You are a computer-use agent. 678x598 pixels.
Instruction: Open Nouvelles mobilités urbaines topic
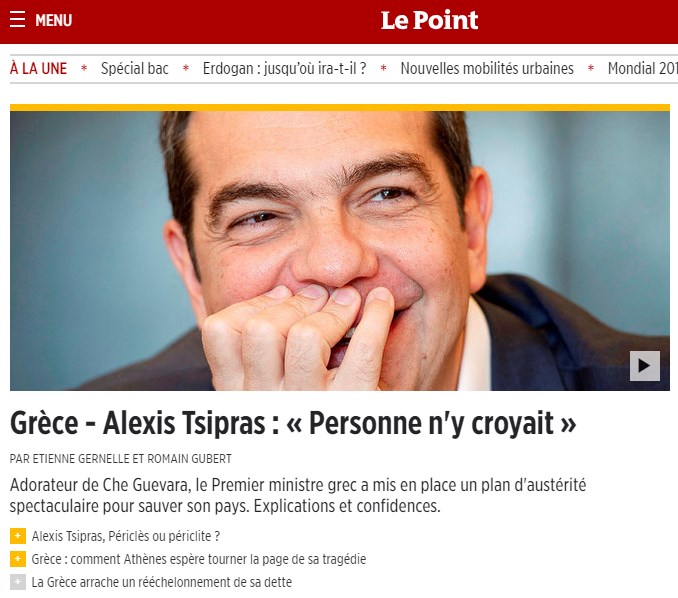click(487, 68)
